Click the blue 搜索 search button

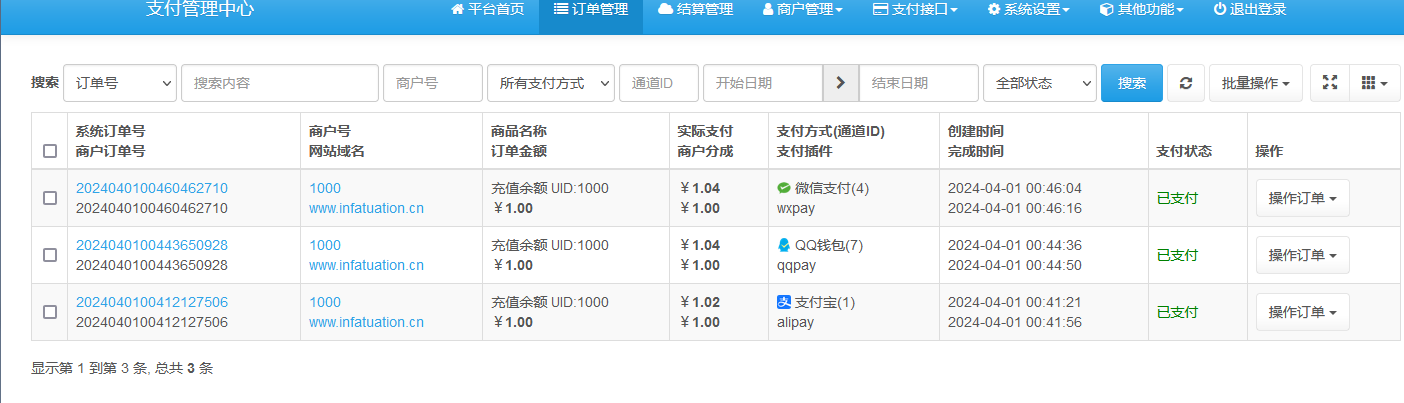[x=1131, y=83]
